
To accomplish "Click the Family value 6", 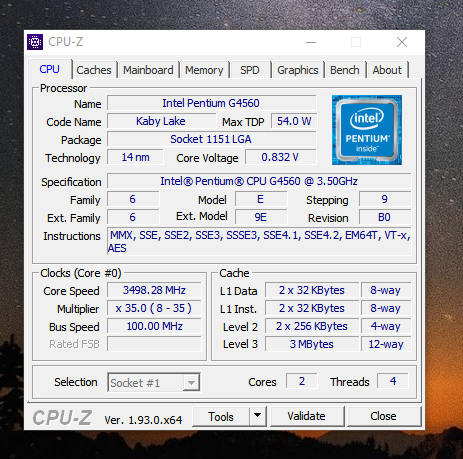I will 133,199.
